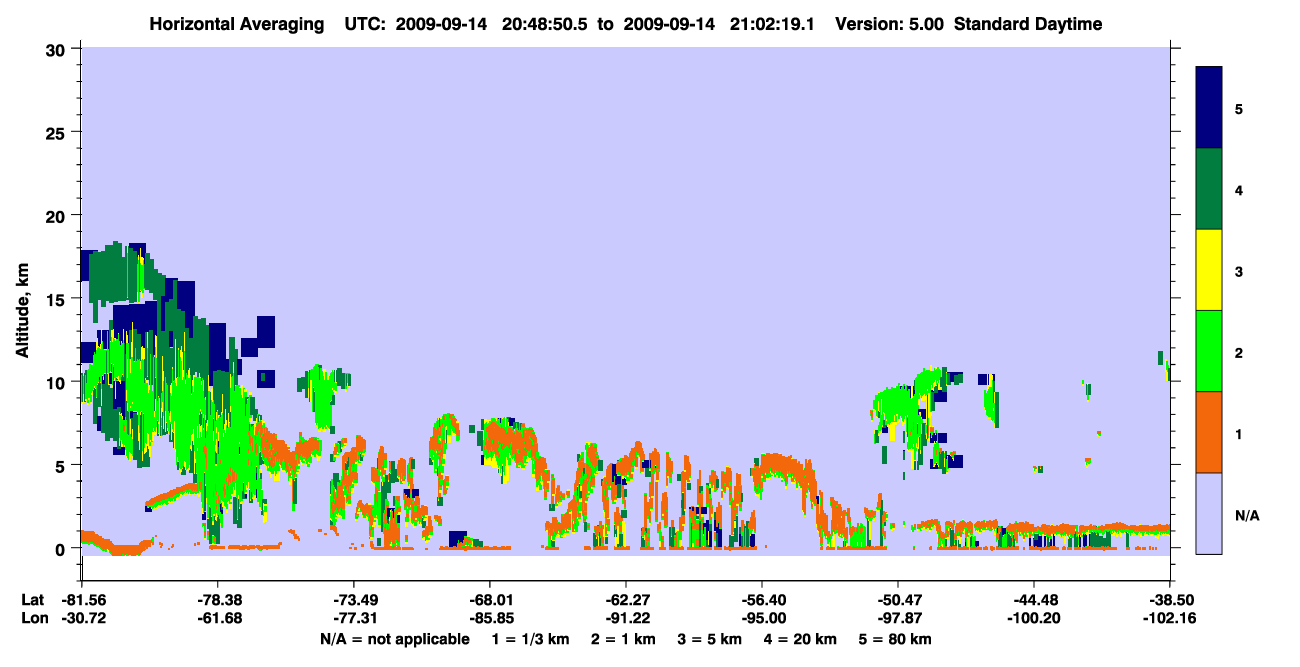Click the latitude value '-44.48'
Viewport: 1300px width, 667px height.
tap(1033, 600)
